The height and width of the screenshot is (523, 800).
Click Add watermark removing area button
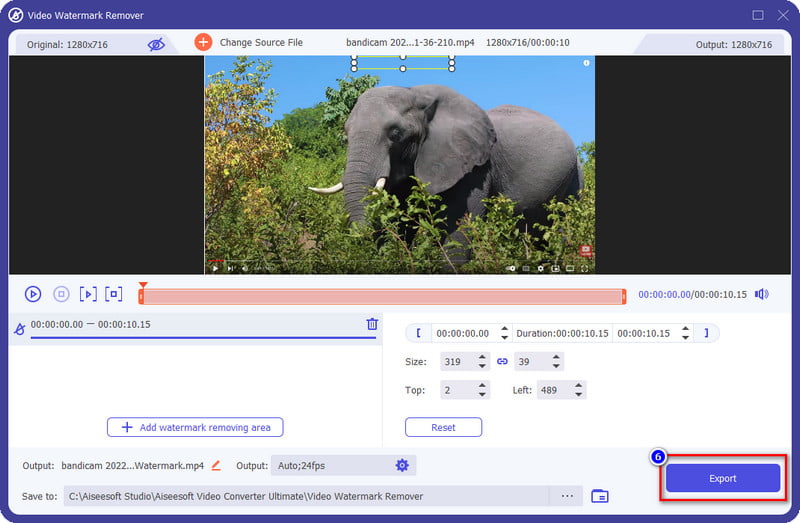[195, 427]
